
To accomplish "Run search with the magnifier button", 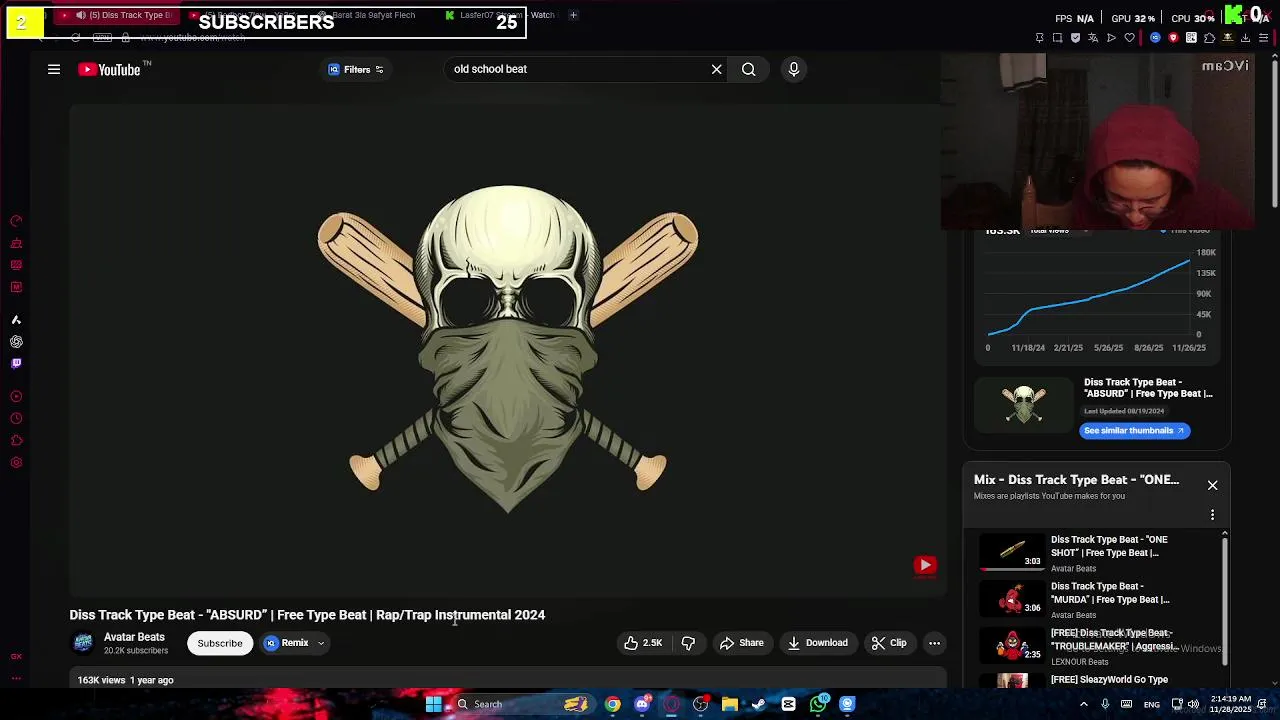I will click(x=748, y=69).
